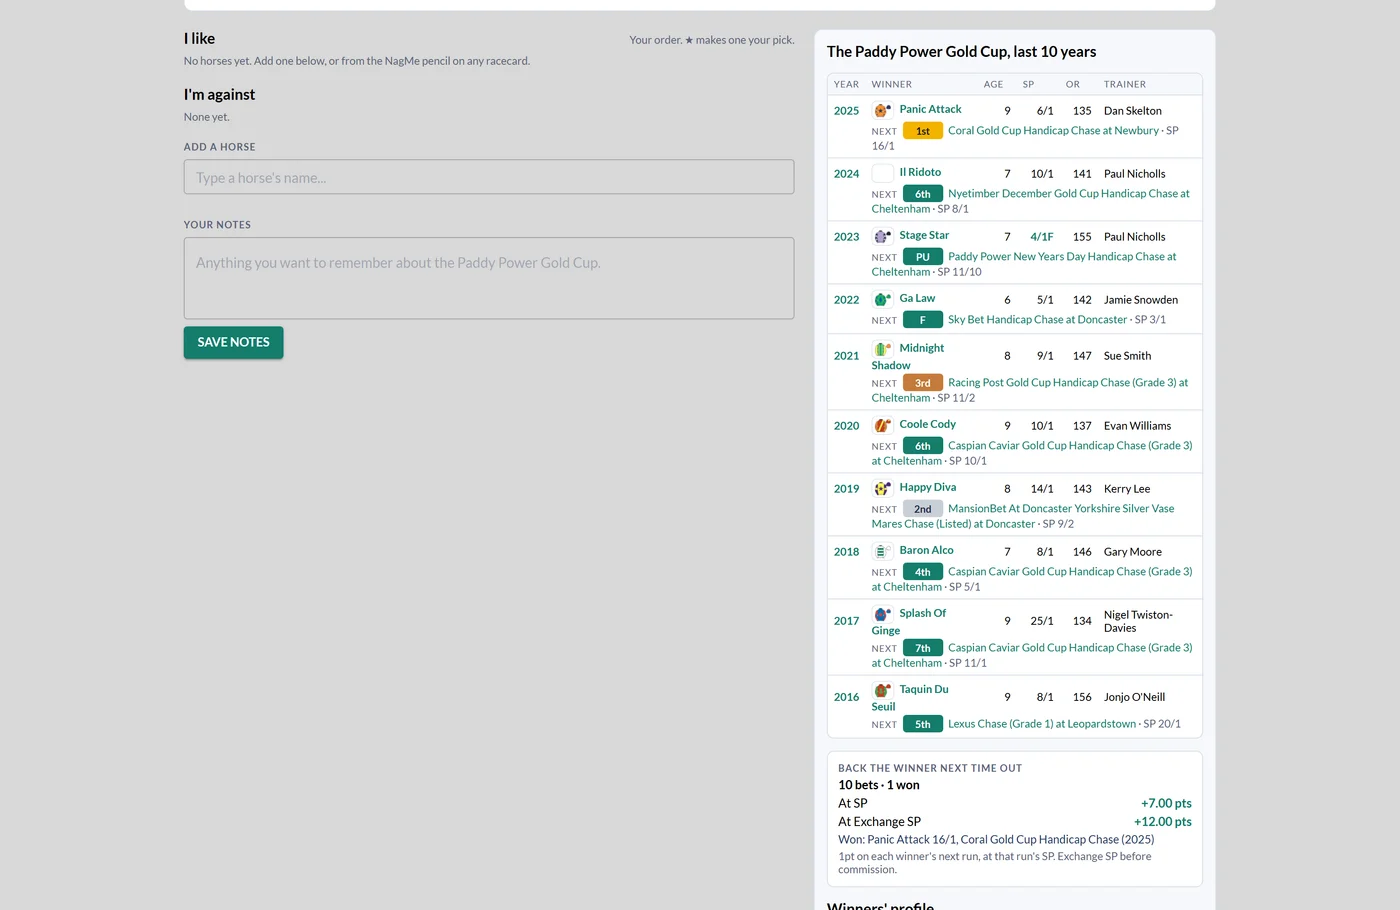1400x910 pixels.
Task: Click Midnight Shadow's silks icon
Action: pyautogui.click(x=882, y=349)
